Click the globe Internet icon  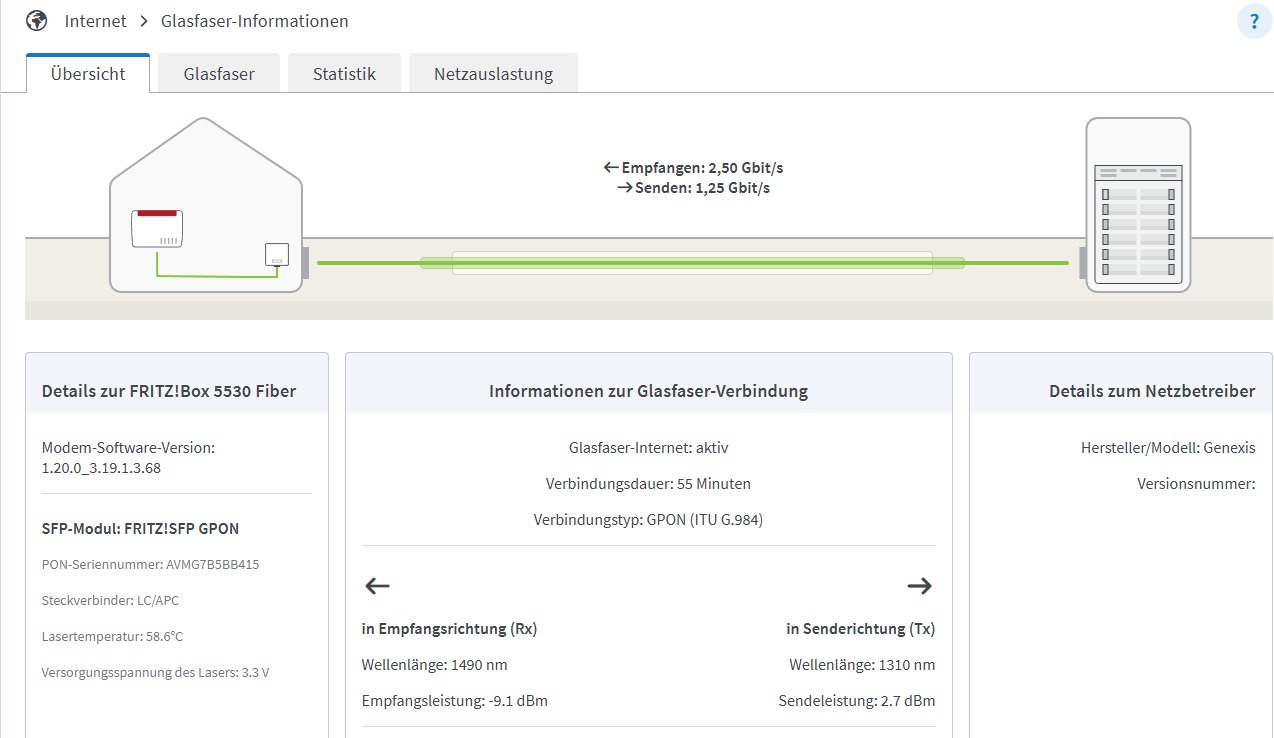[37, 20]
